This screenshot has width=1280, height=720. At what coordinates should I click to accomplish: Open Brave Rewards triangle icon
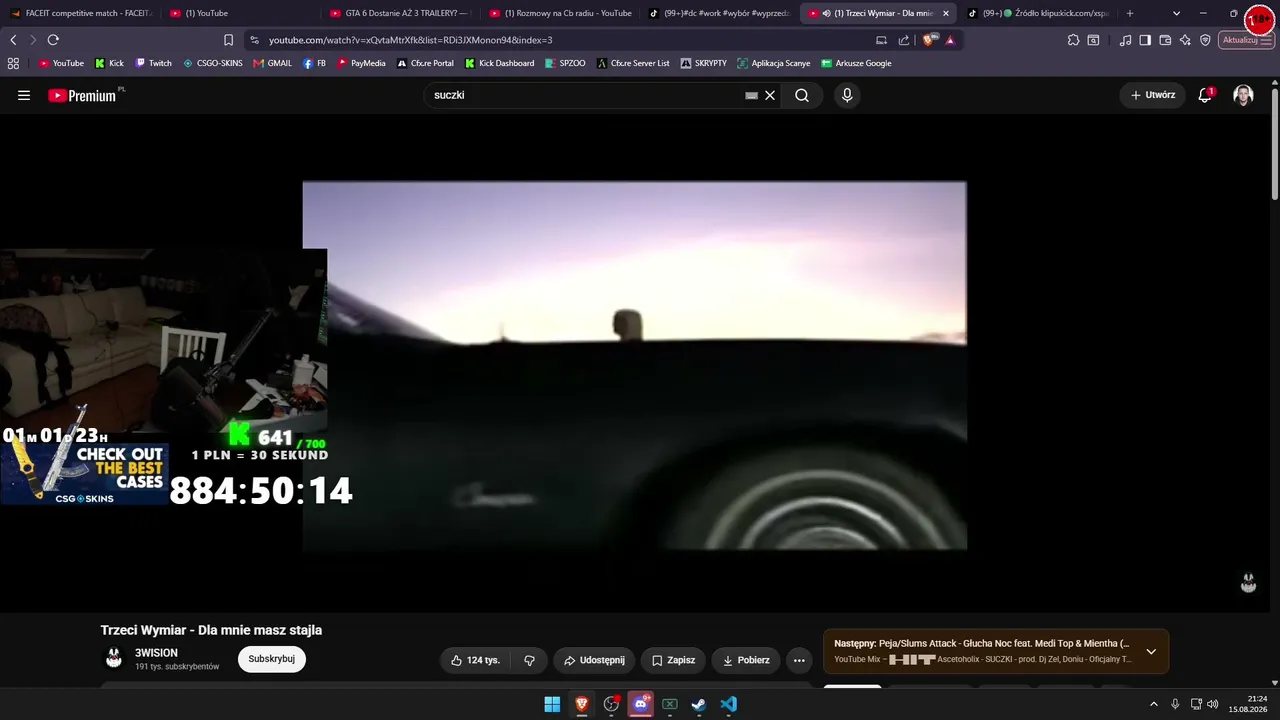(x=950, y=40)
